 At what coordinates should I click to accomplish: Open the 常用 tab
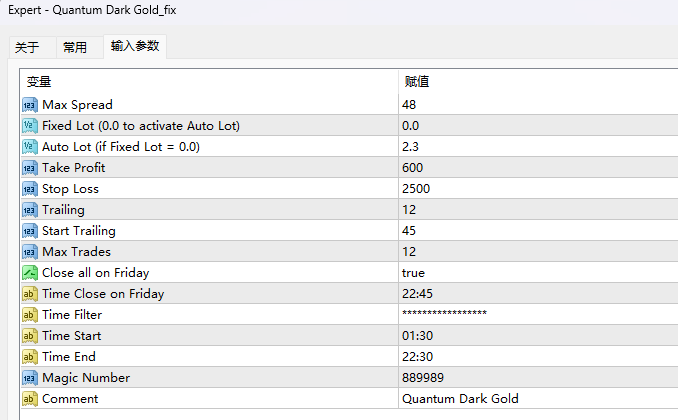coord(75,47)
